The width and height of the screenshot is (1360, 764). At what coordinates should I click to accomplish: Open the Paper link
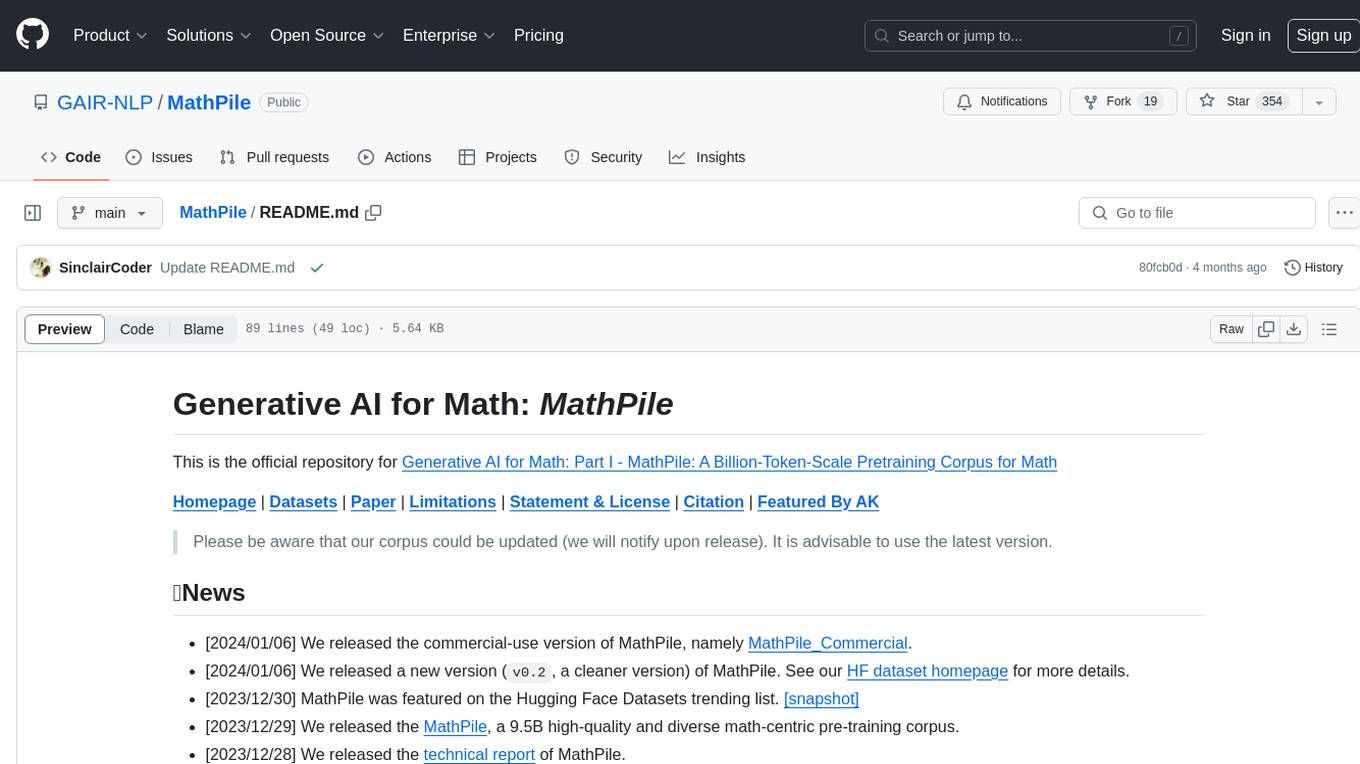373,502
